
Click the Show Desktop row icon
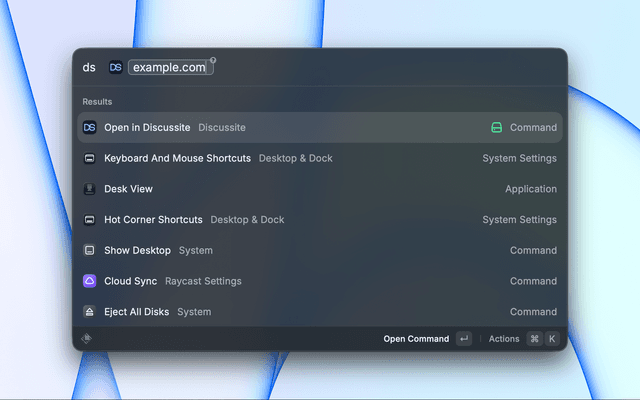tap(89, 250)
